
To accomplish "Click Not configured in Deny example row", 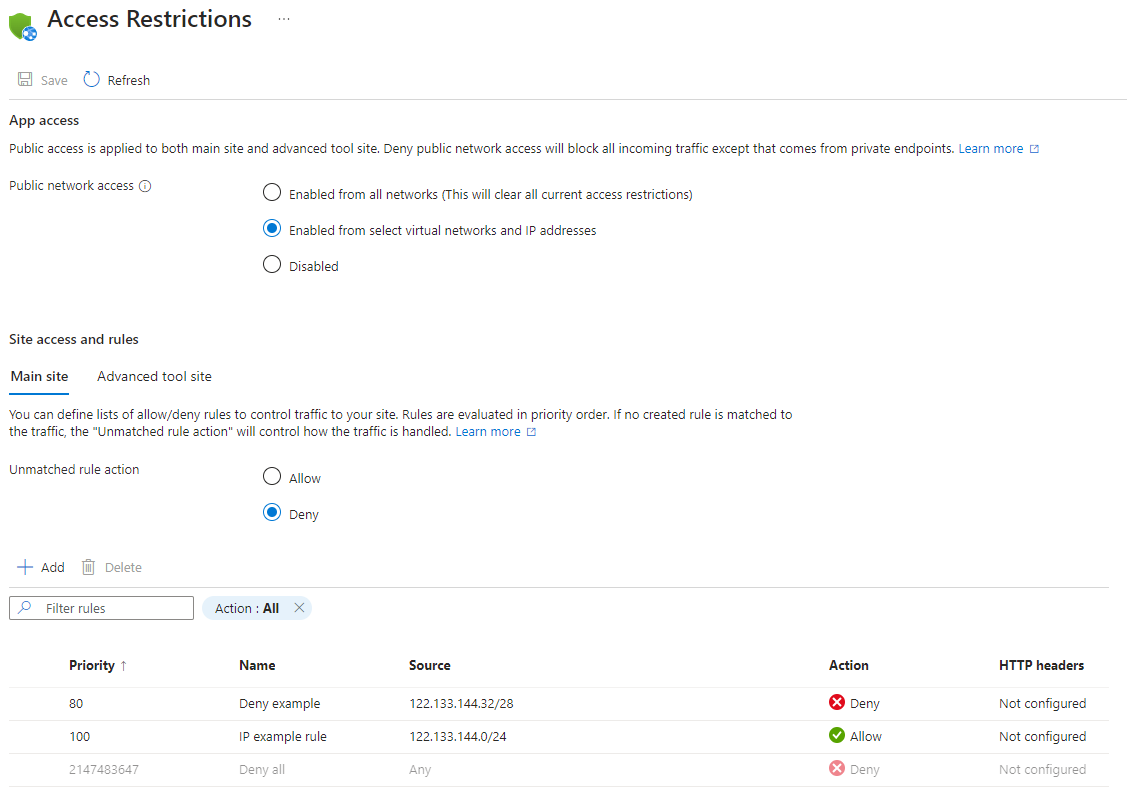I will point(1042,704).
